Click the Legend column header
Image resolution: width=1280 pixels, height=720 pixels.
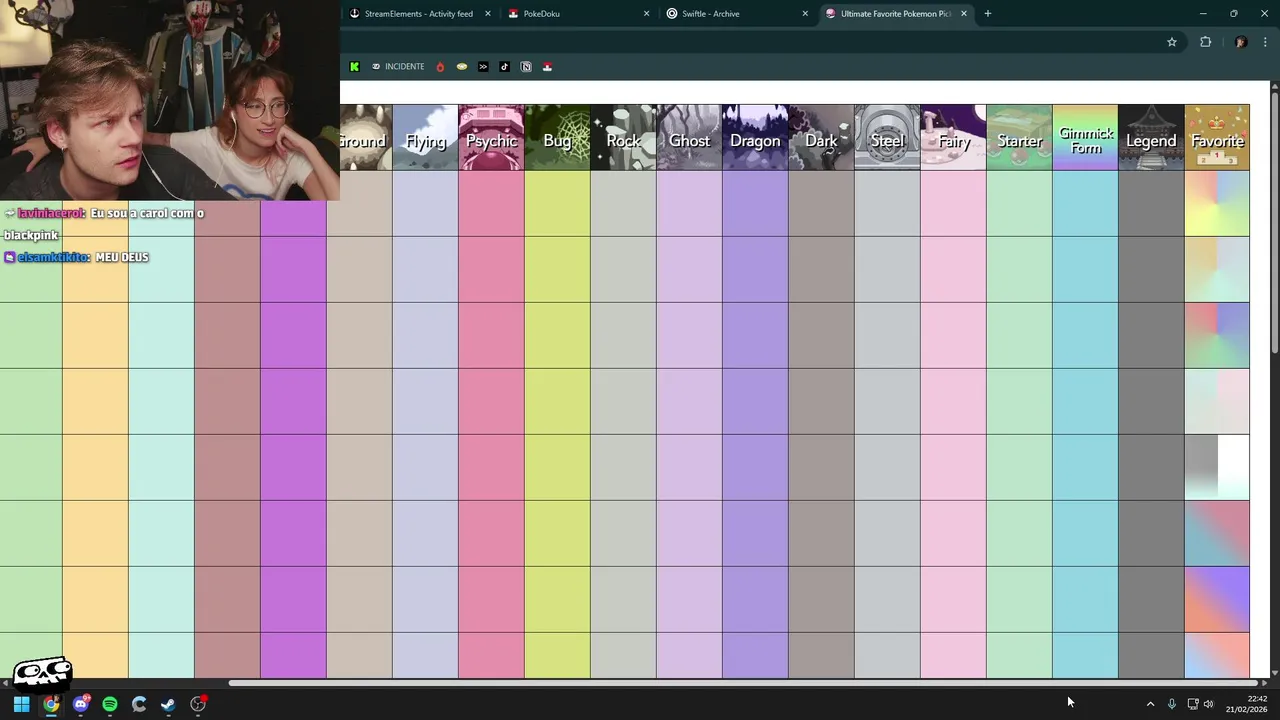[x=1151, y=138]
